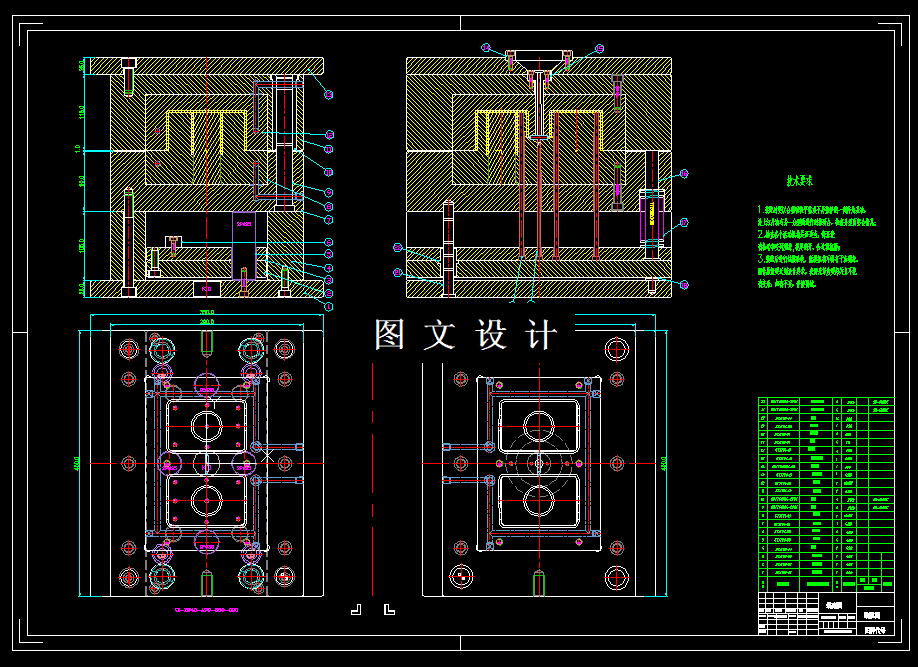This screenshot has width=918, height=667.
Task: Pick part balloon number 5
Action: [x=328, y=254]
